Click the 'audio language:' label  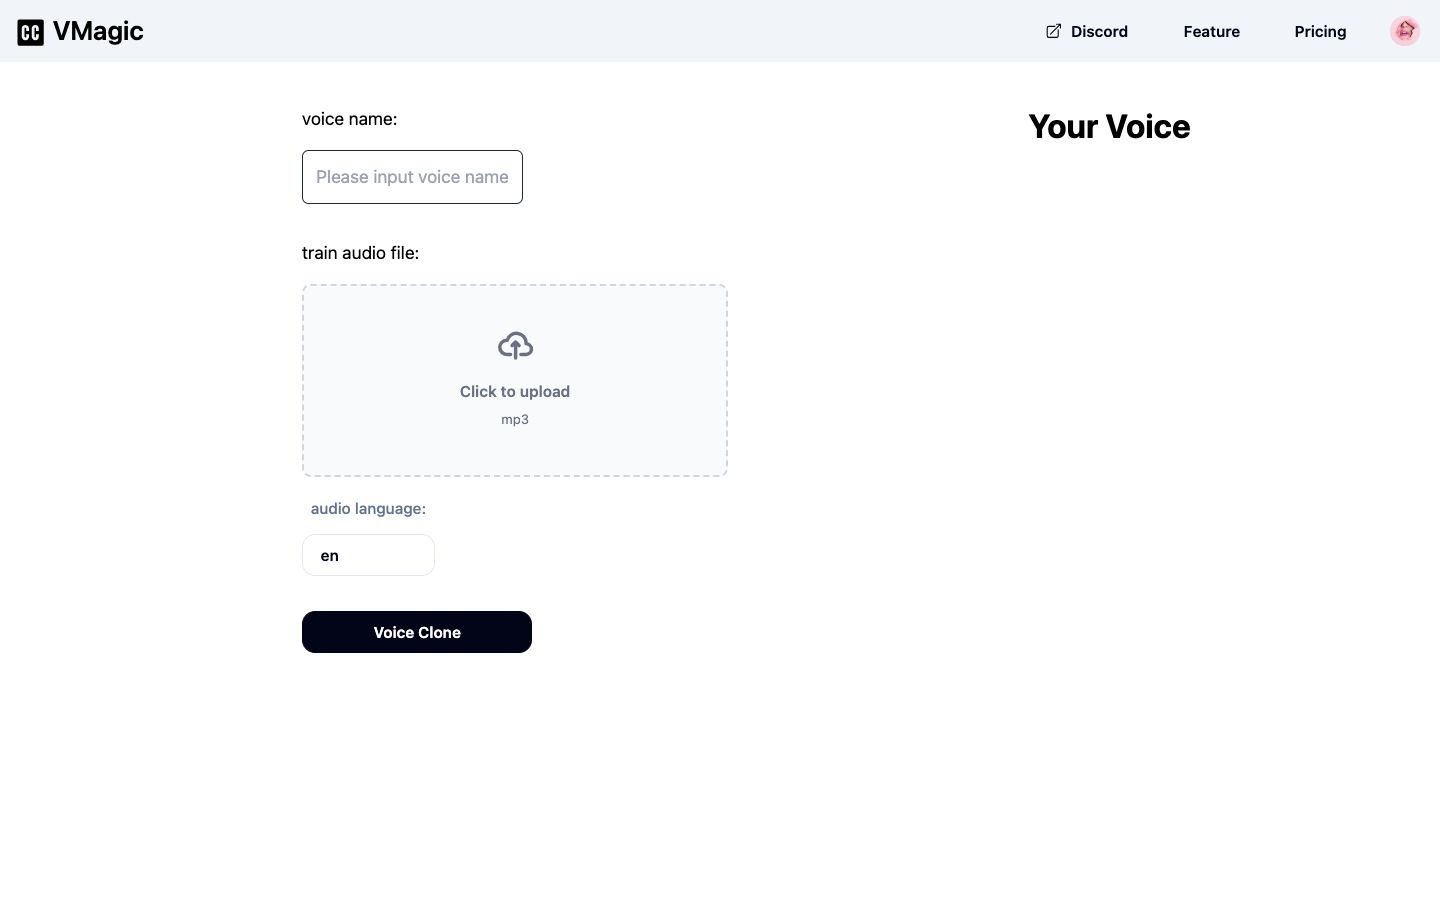pyautogui.click(x=368, y=509)
